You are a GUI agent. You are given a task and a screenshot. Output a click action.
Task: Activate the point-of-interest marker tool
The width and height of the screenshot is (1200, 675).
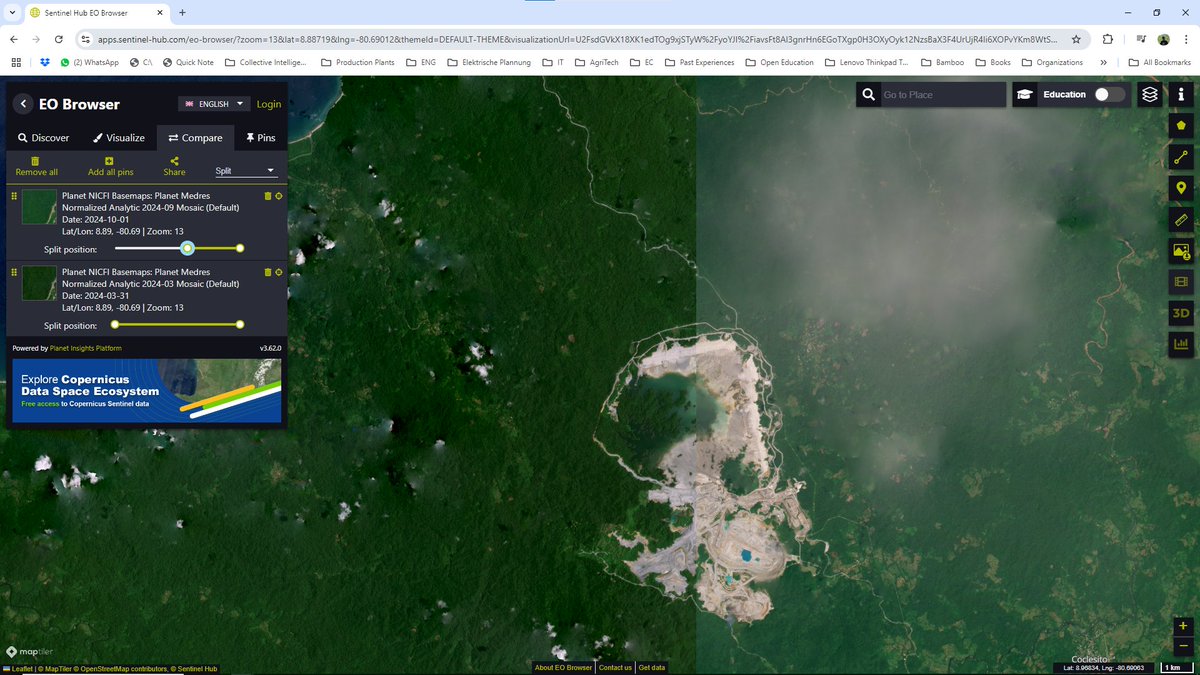click(x=1181, y=188)
